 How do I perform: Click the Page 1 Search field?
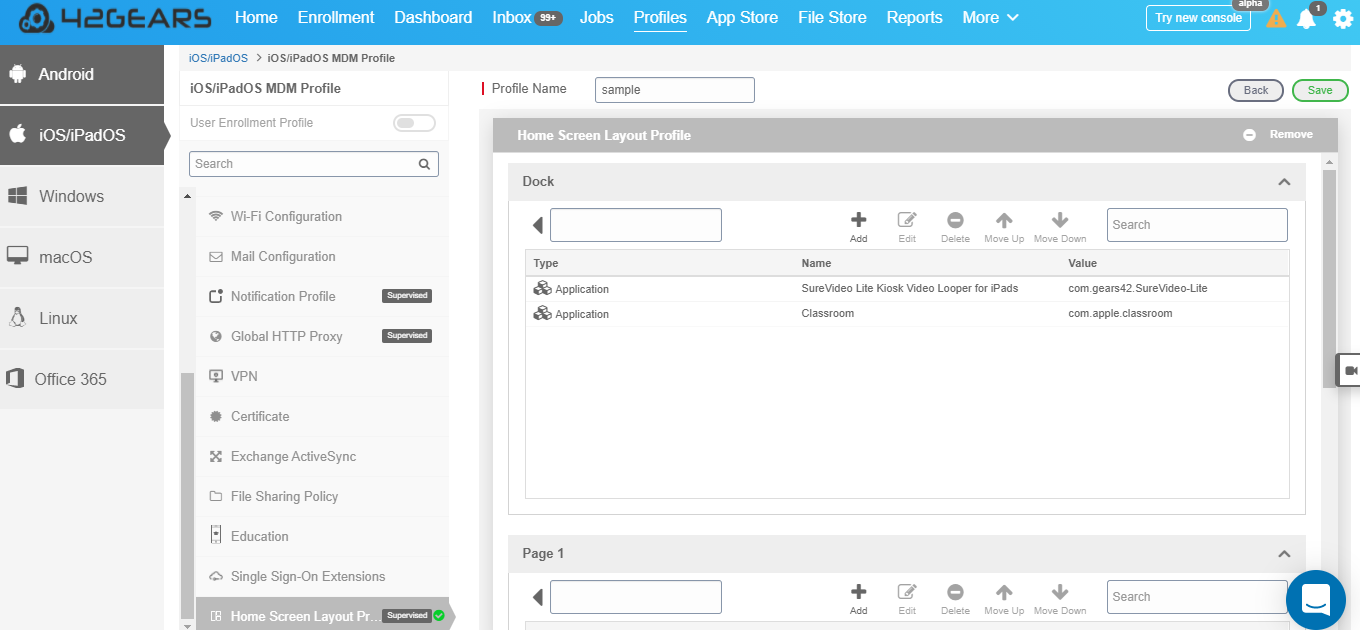point(1197,597)
